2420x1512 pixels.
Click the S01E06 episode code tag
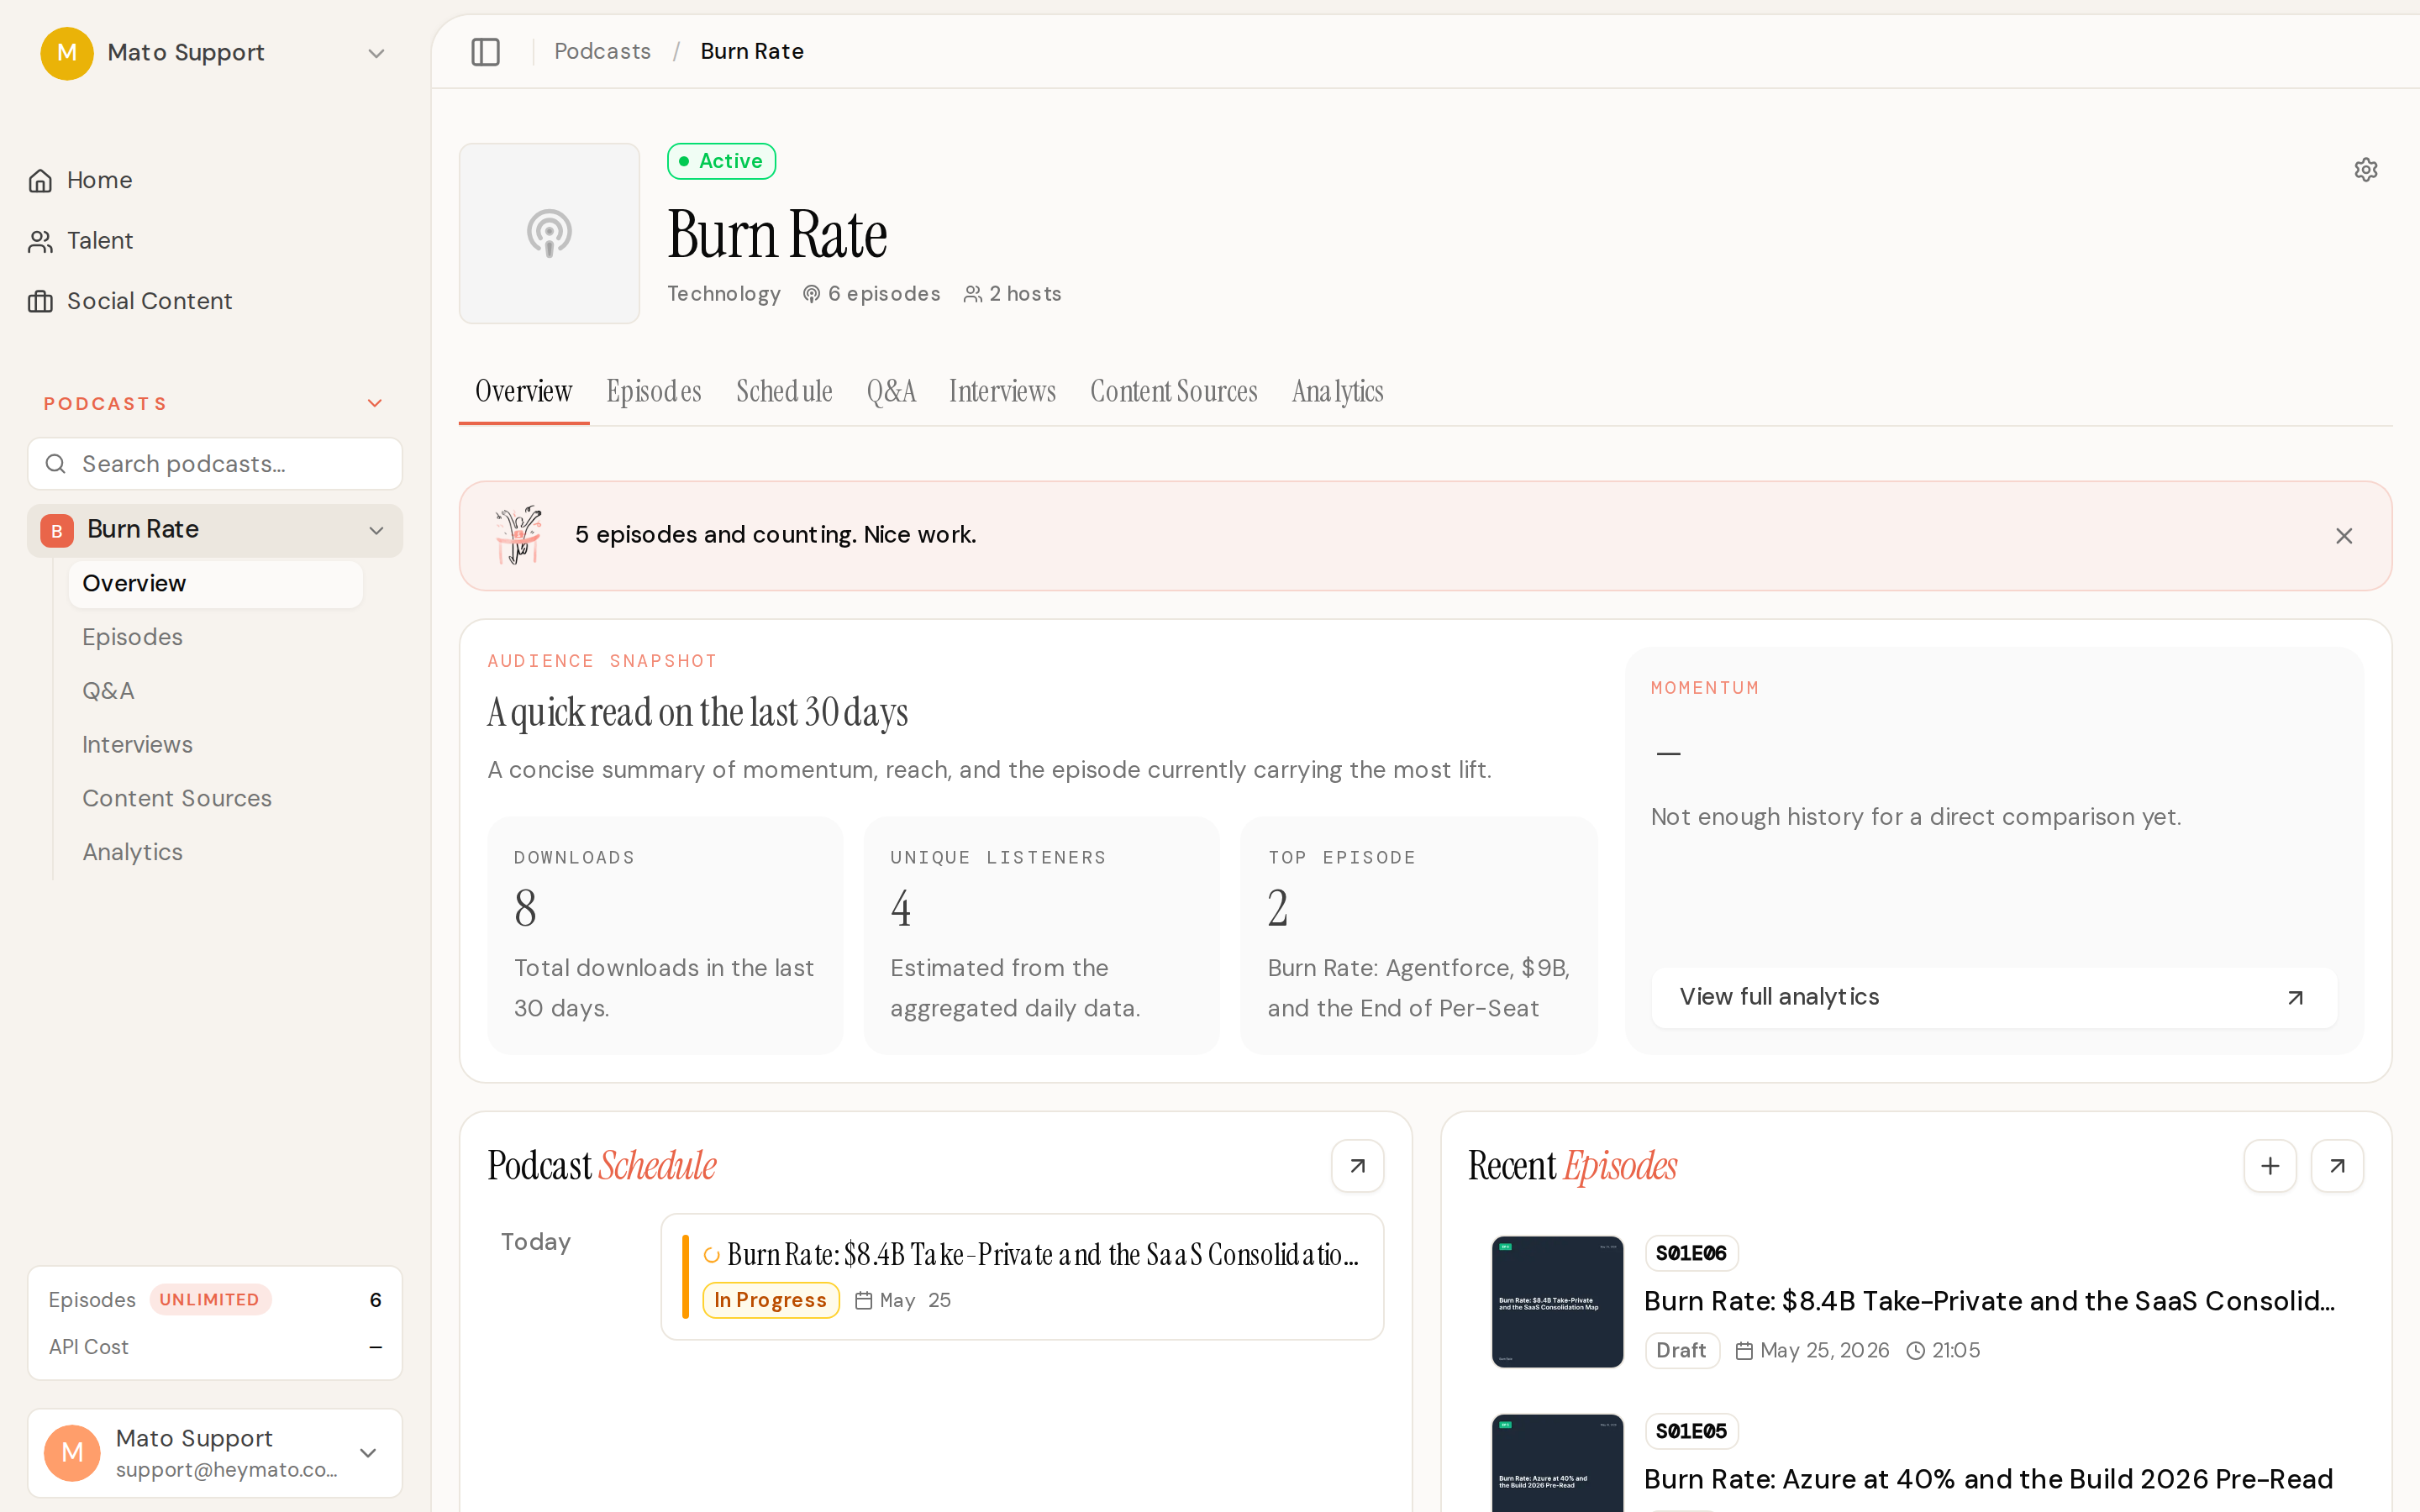point(1691,1253)
